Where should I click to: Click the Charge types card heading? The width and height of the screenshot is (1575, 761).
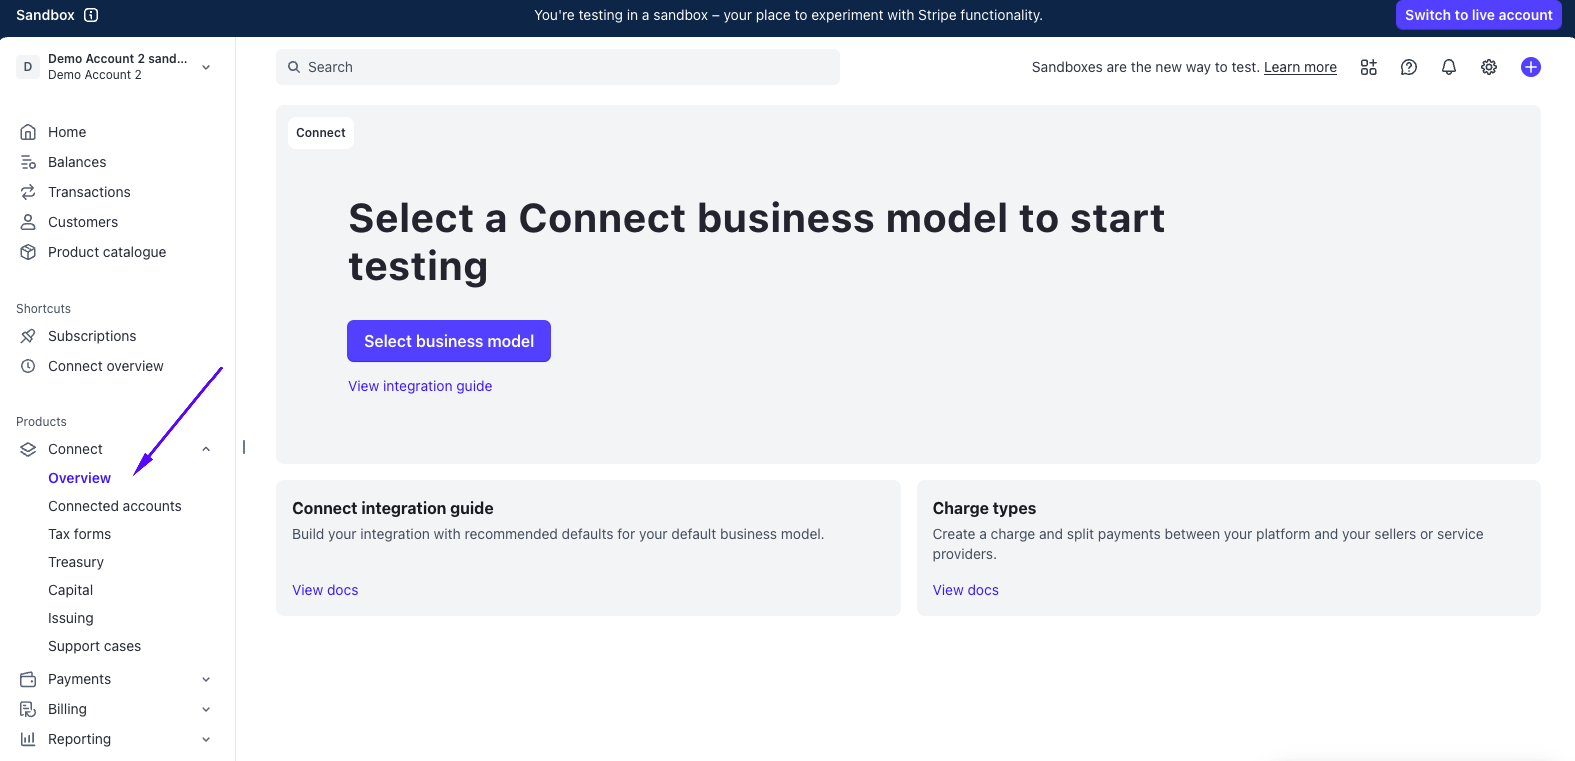pyautogui.click(x=984, y=508)
